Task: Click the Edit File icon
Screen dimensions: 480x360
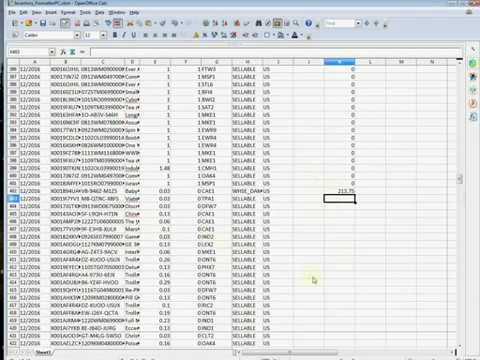Action: (65, 23)
